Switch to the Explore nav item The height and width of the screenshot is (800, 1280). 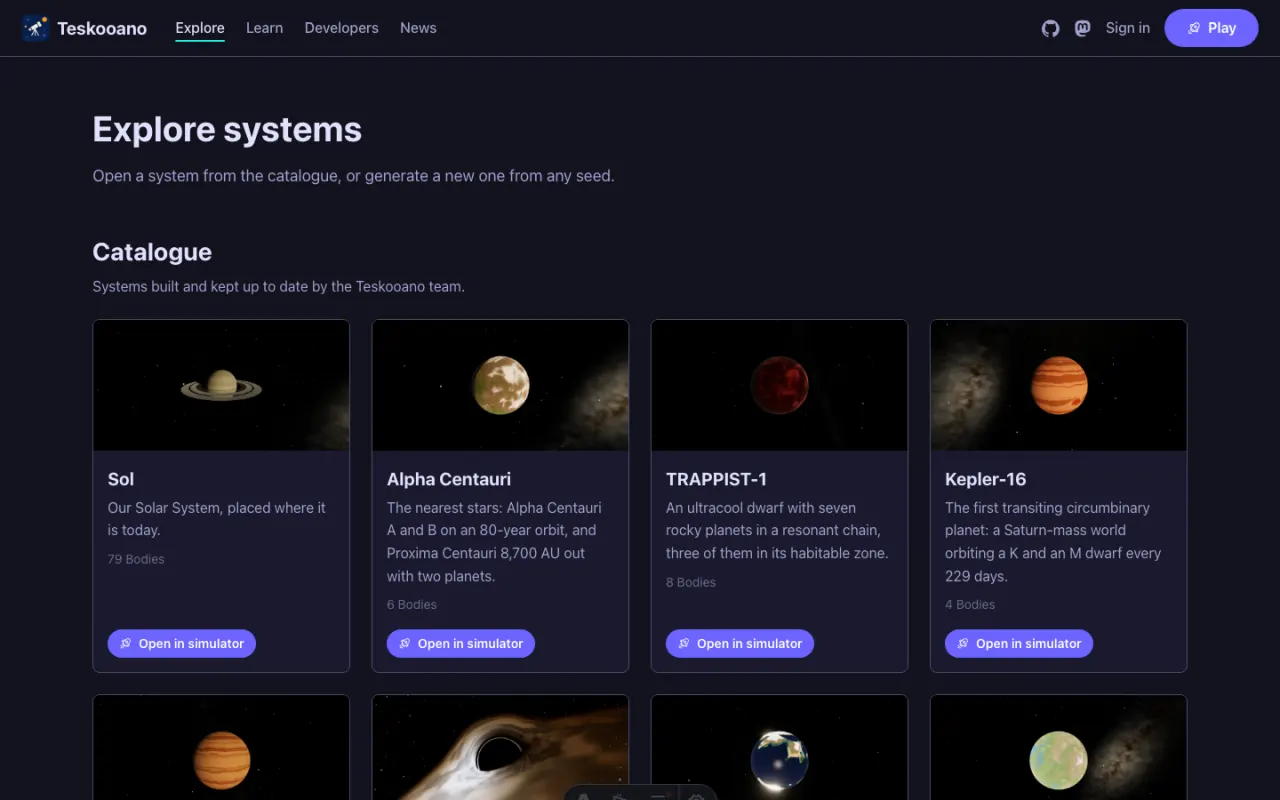click(200, 28)
